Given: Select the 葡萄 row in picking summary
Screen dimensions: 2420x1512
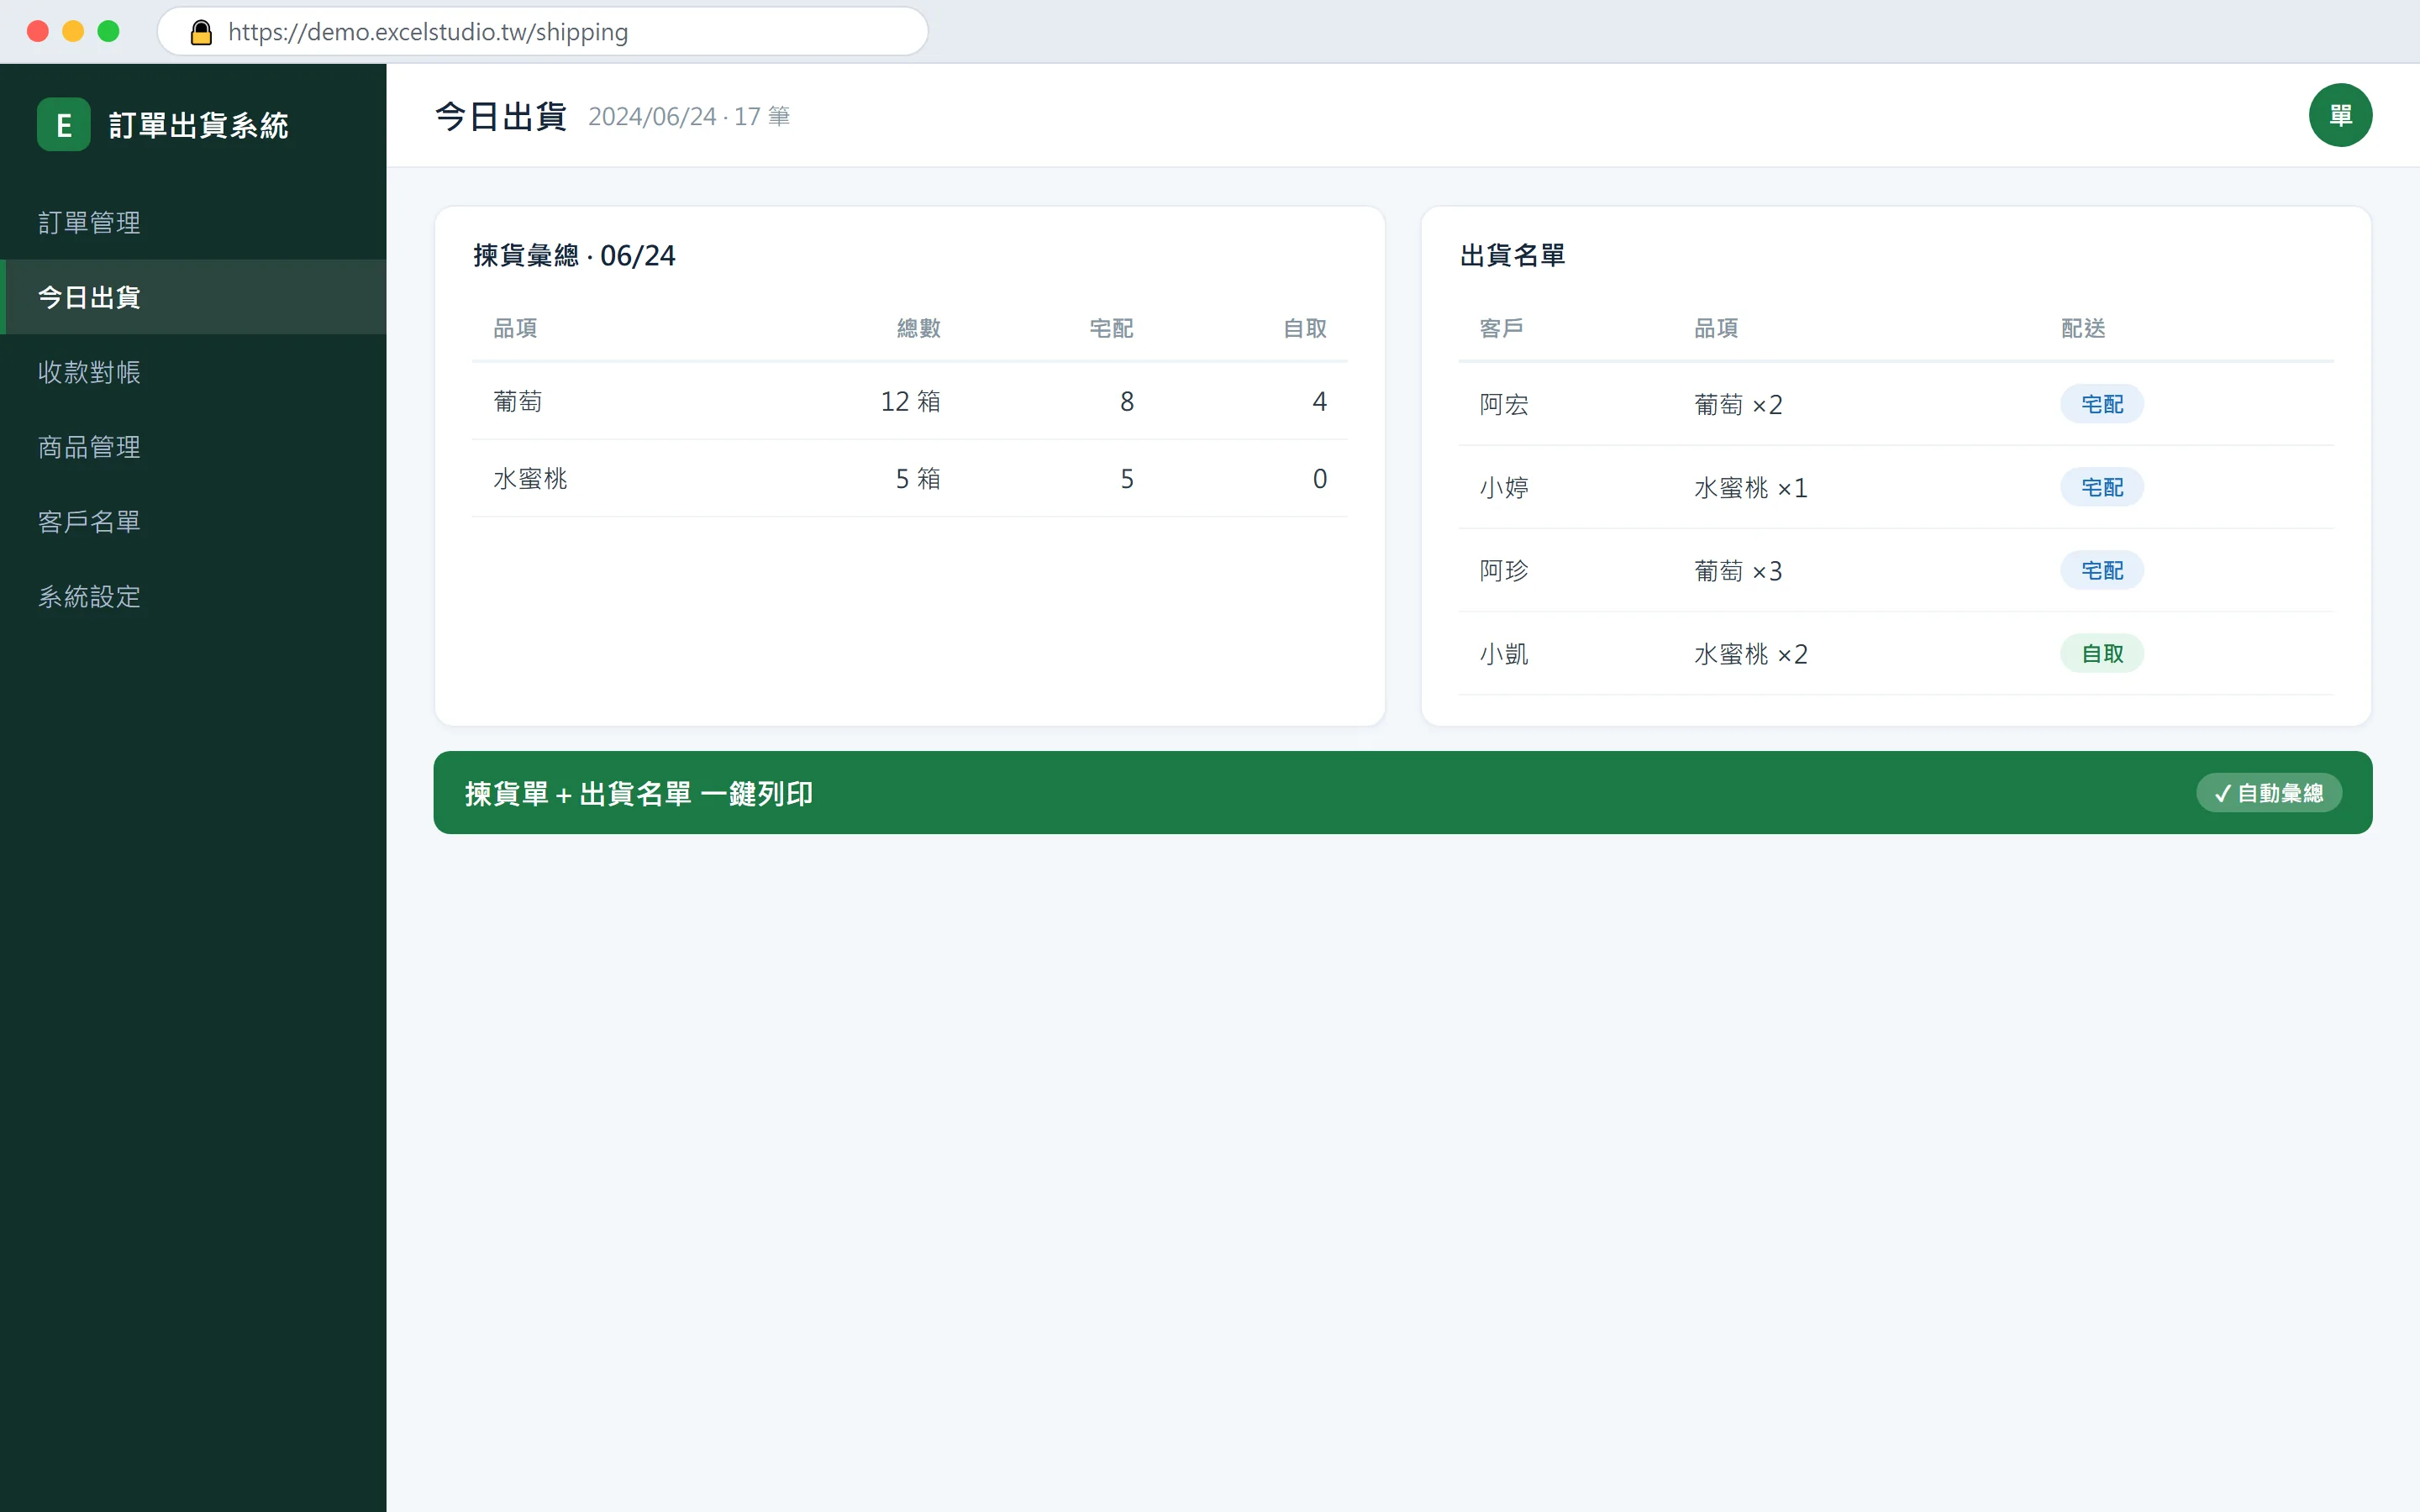Looking at the screenshot, I should pos(909,401).
